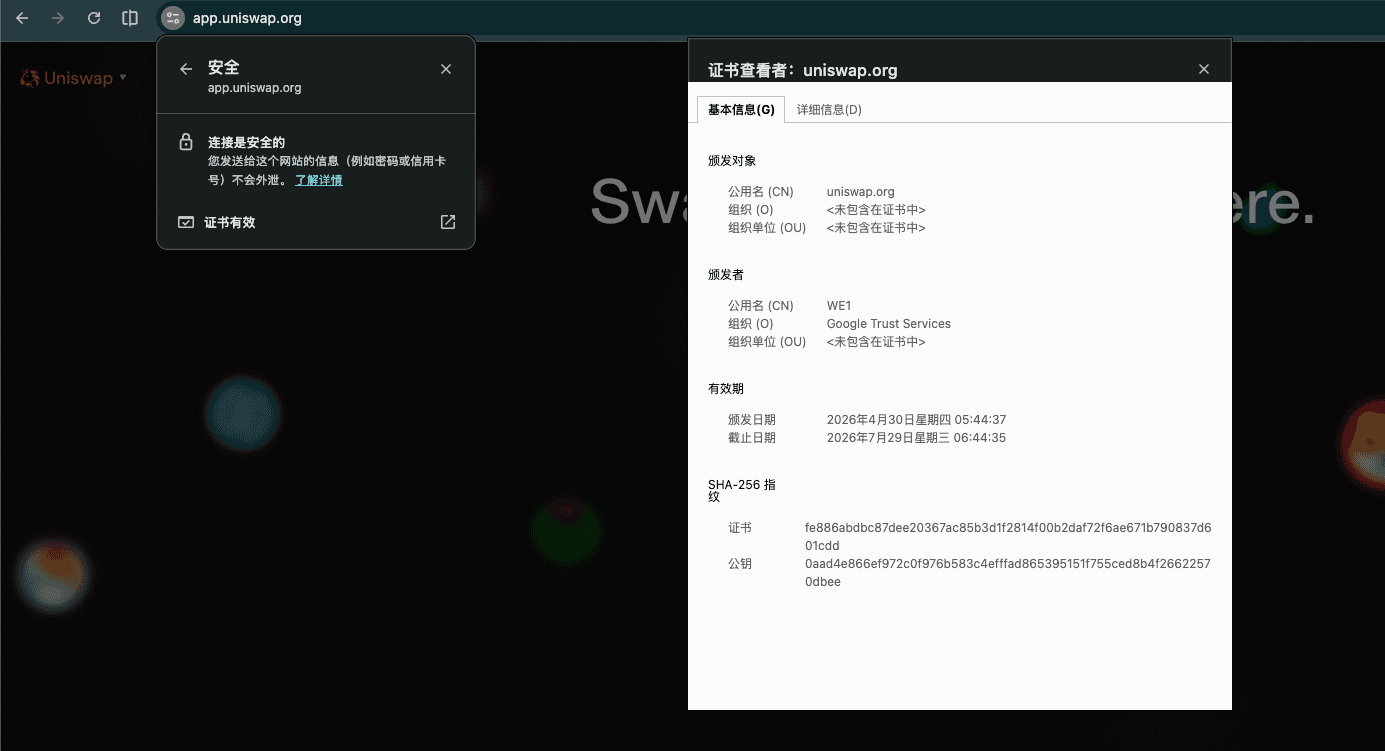1385x751 pixels.
Task: Open the 了解详情 link
Action: (319, 180)
